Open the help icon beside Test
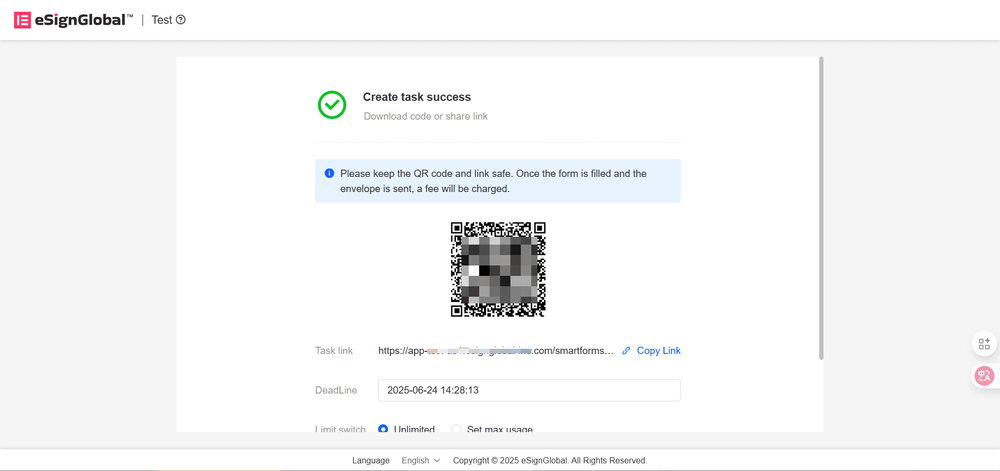 pyautogui.click(x=181, y=20)
